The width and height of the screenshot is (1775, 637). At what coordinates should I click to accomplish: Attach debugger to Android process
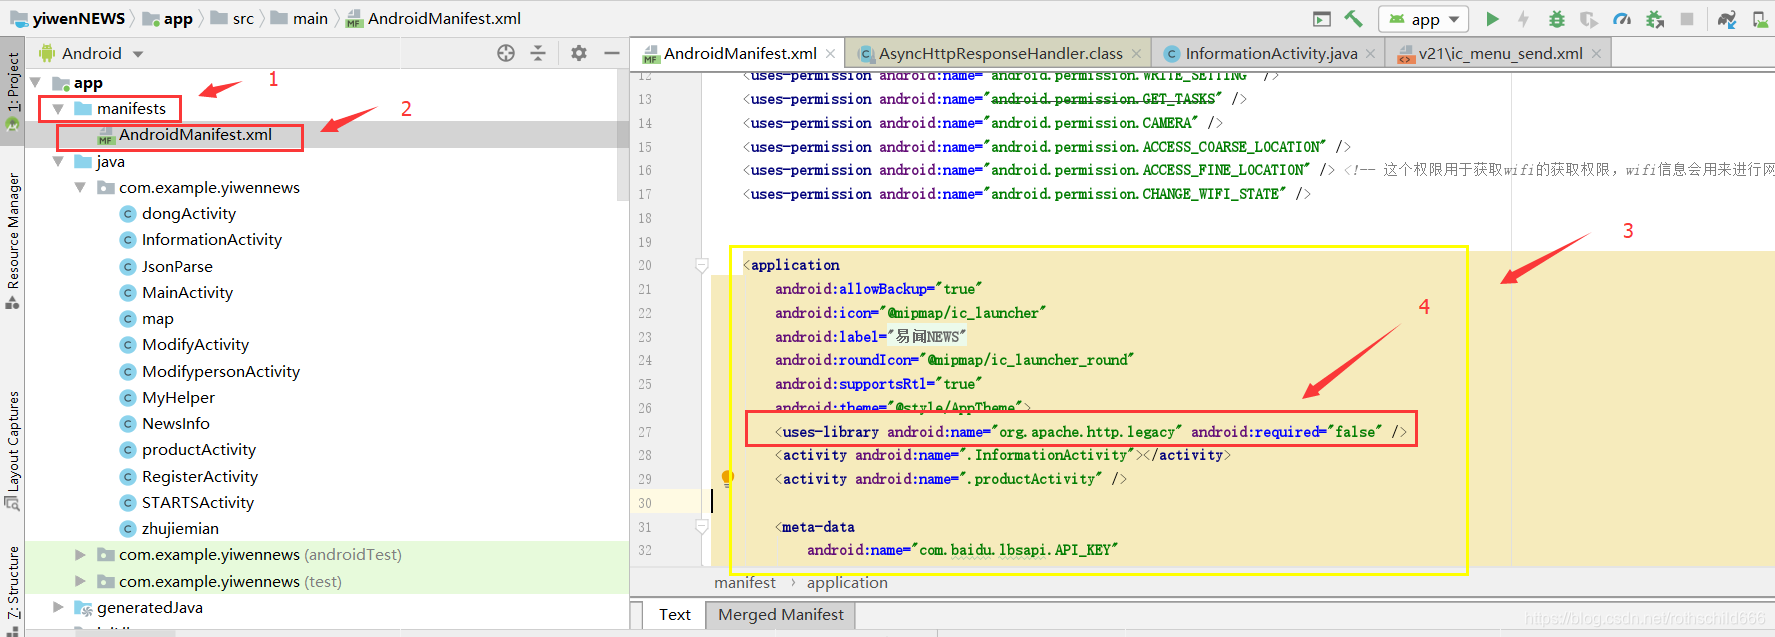tap(1655, 19)
